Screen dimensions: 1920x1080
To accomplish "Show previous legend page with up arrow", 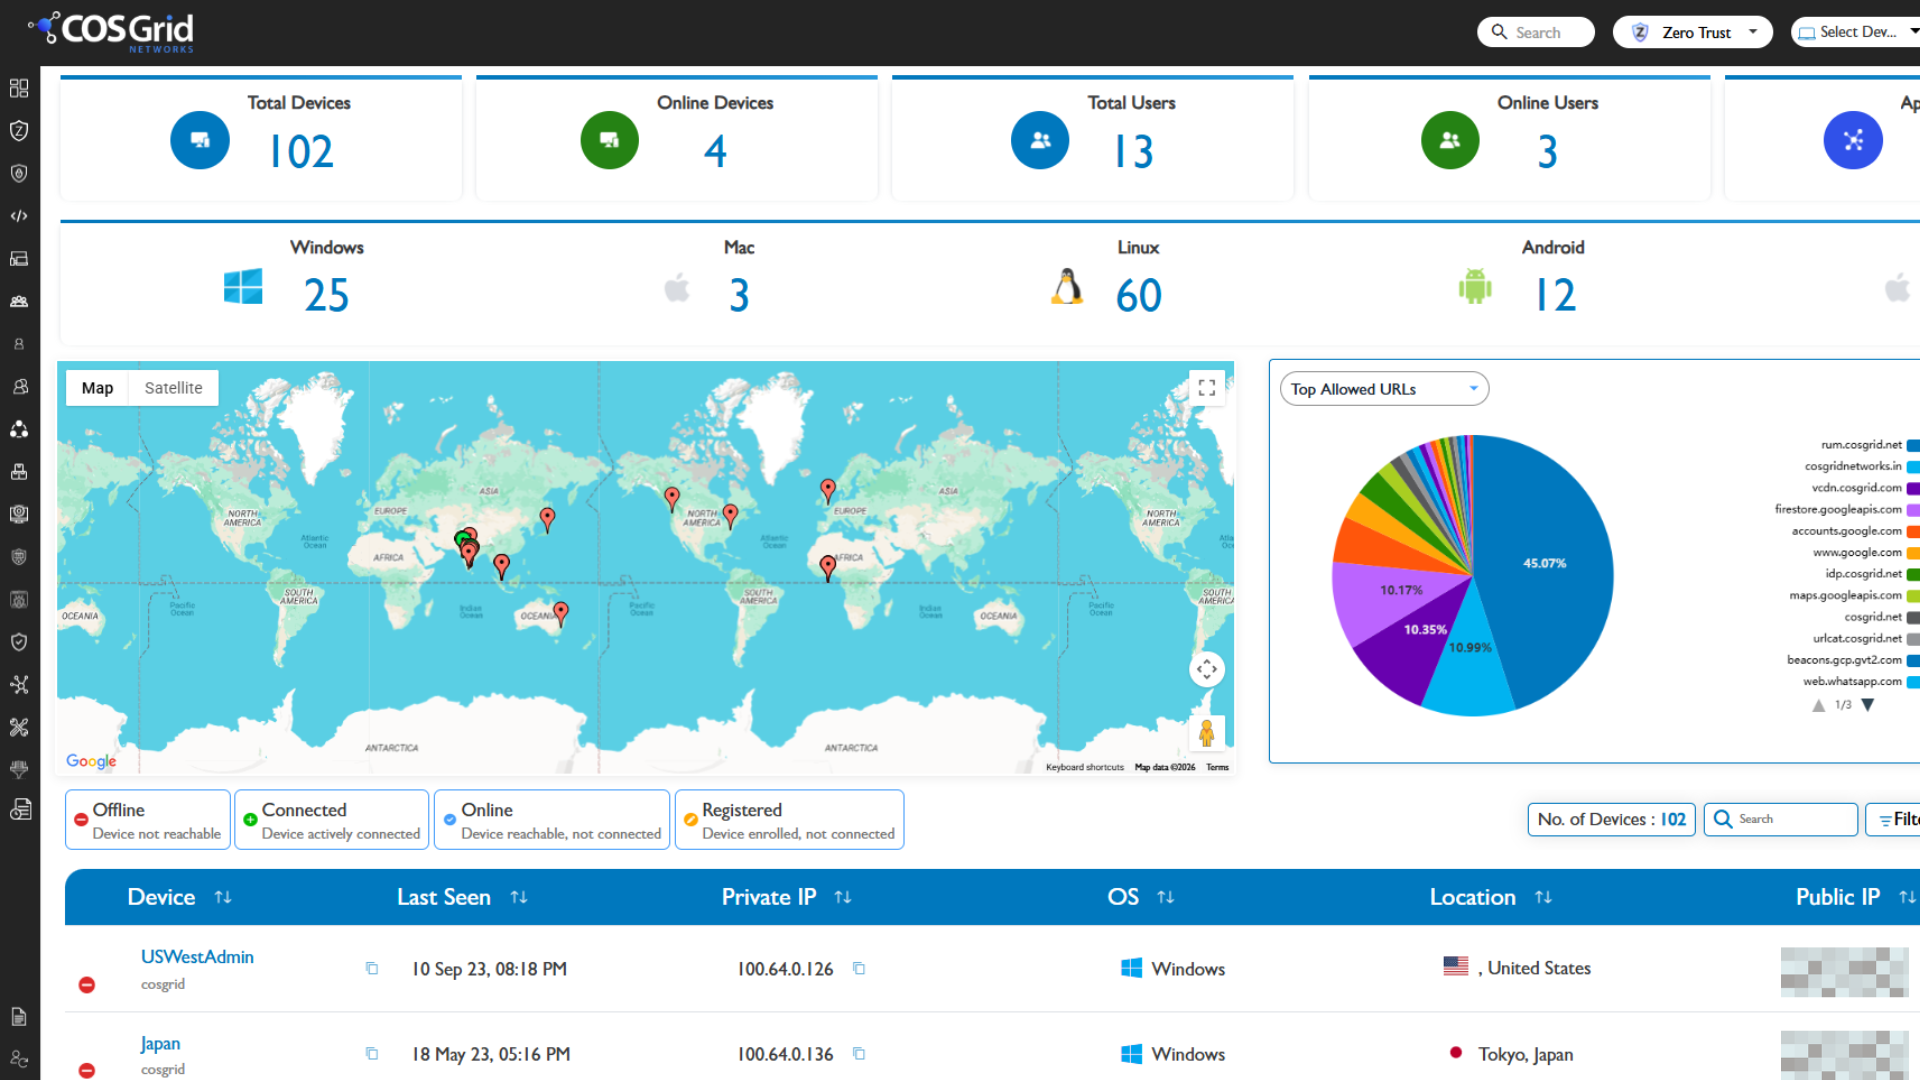I will click(1819, 705).
